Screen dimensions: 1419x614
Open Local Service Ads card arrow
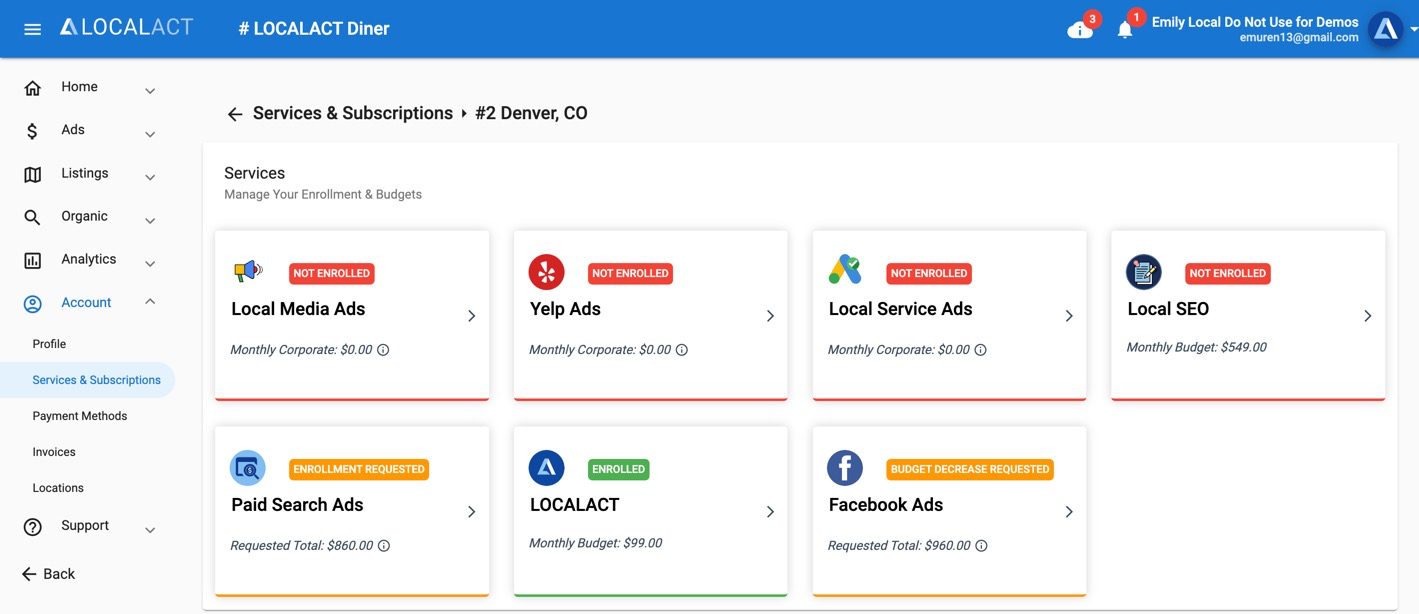click(x=1069, y=316)
